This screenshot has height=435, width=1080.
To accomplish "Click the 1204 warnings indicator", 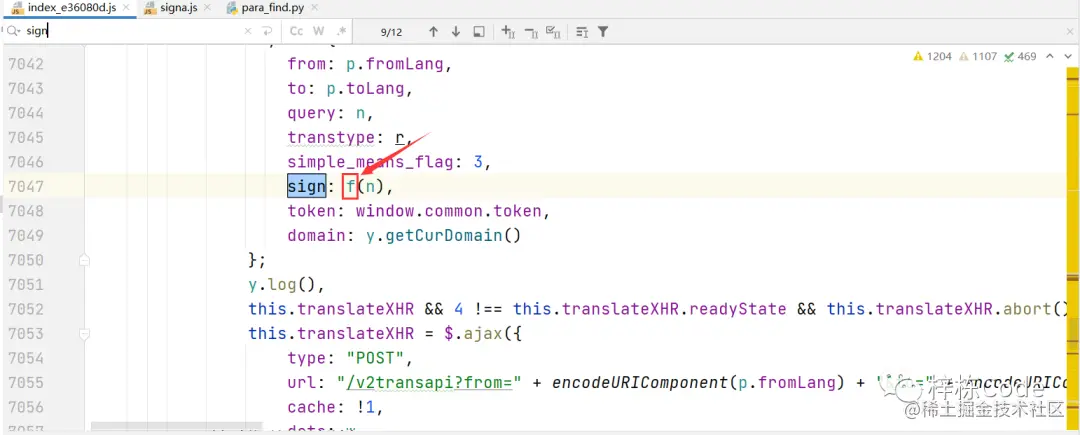I will [933, 56].
